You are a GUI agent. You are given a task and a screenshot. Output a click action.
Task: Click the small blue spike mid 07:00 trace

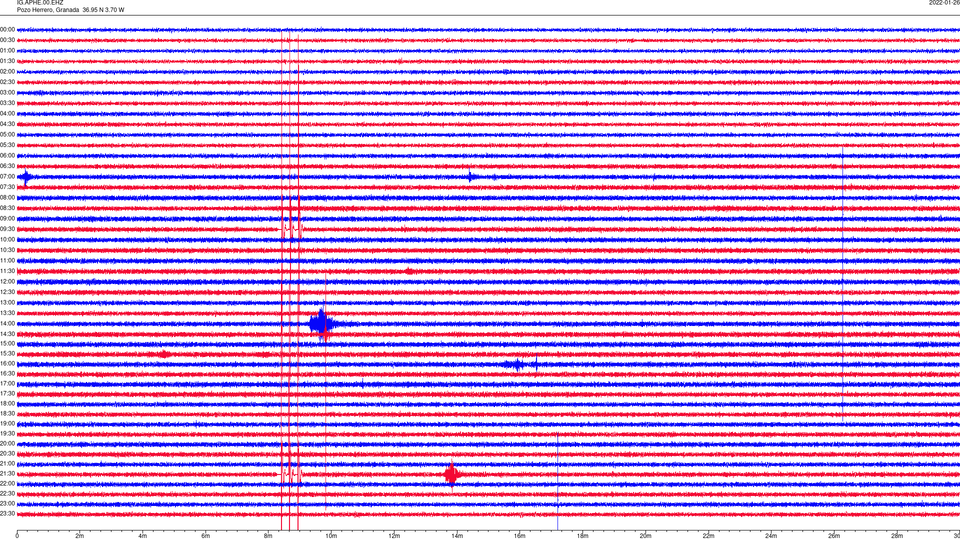(x=470, y=177)
